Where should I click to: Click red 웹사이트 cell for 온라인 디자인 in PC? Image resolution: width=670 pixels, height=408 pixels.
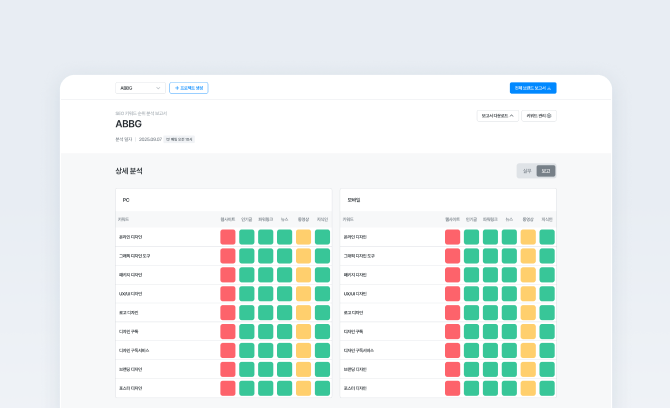228,237
